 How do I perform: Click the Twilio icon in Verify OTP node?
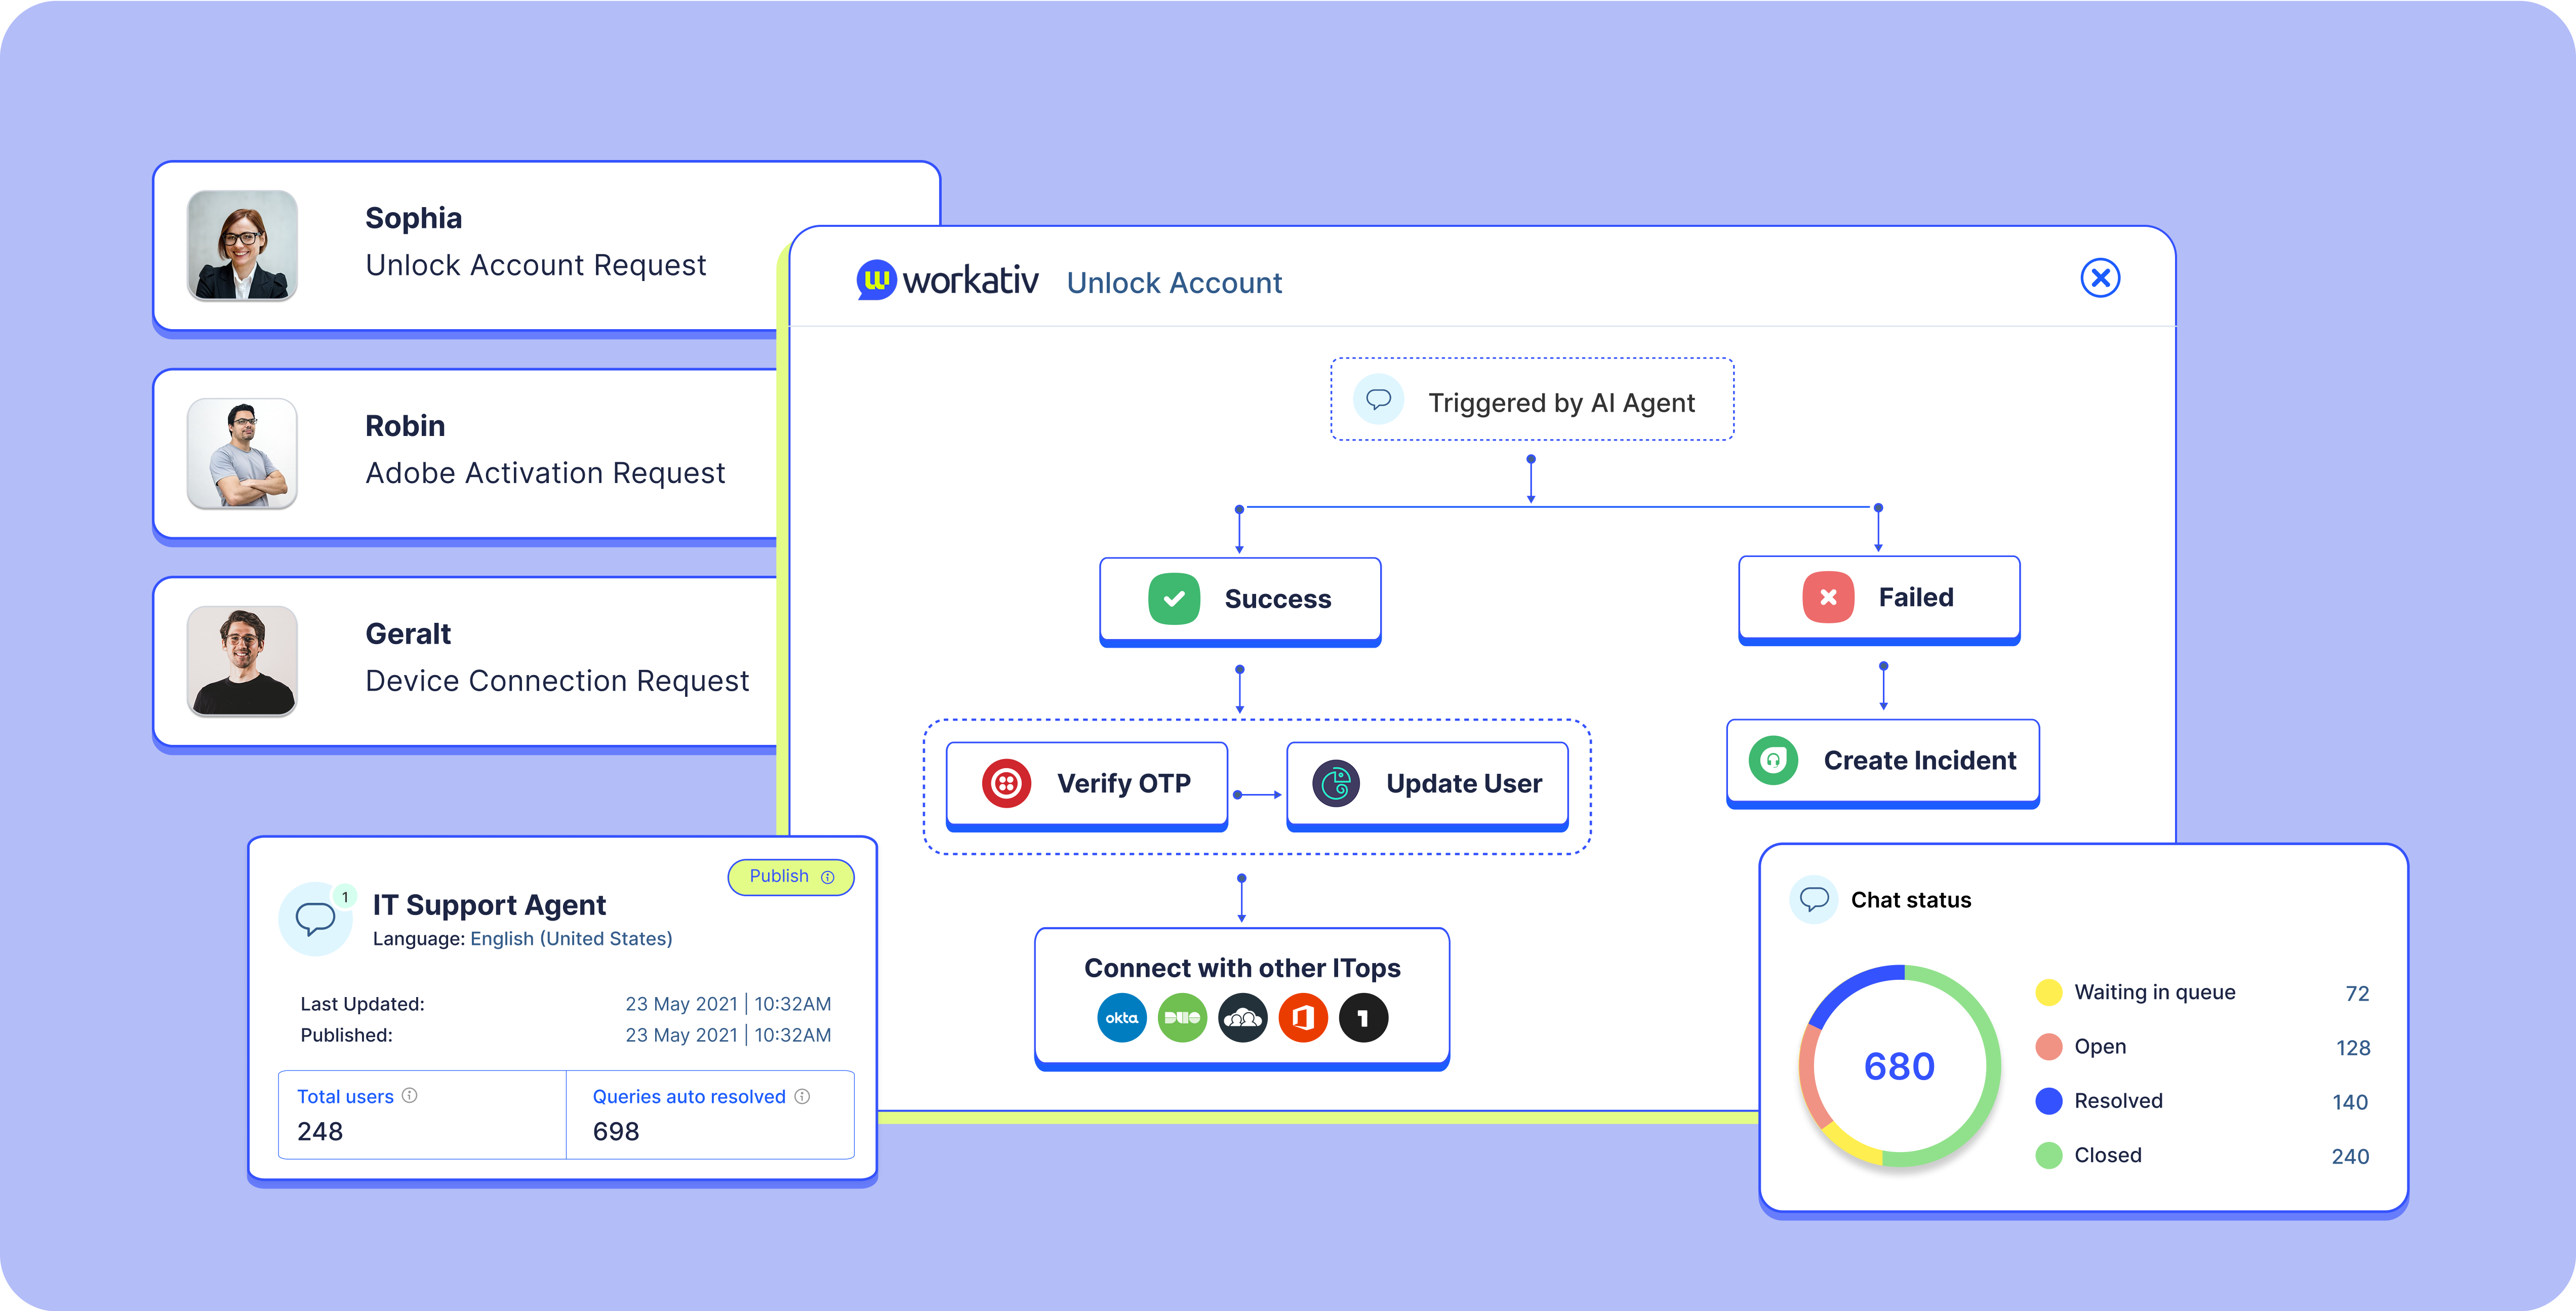pyautogui.click(x=1006, y=783)
